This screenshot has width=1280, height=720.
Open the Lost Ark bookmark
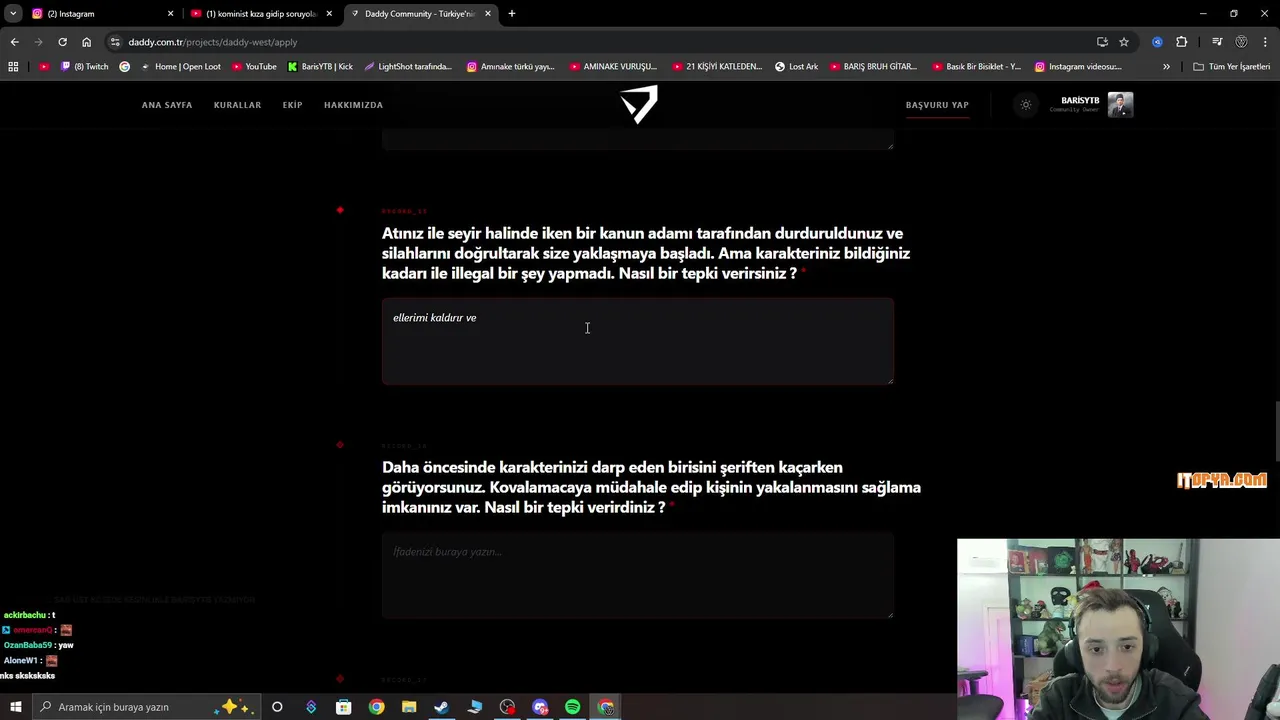click(797, 67)
